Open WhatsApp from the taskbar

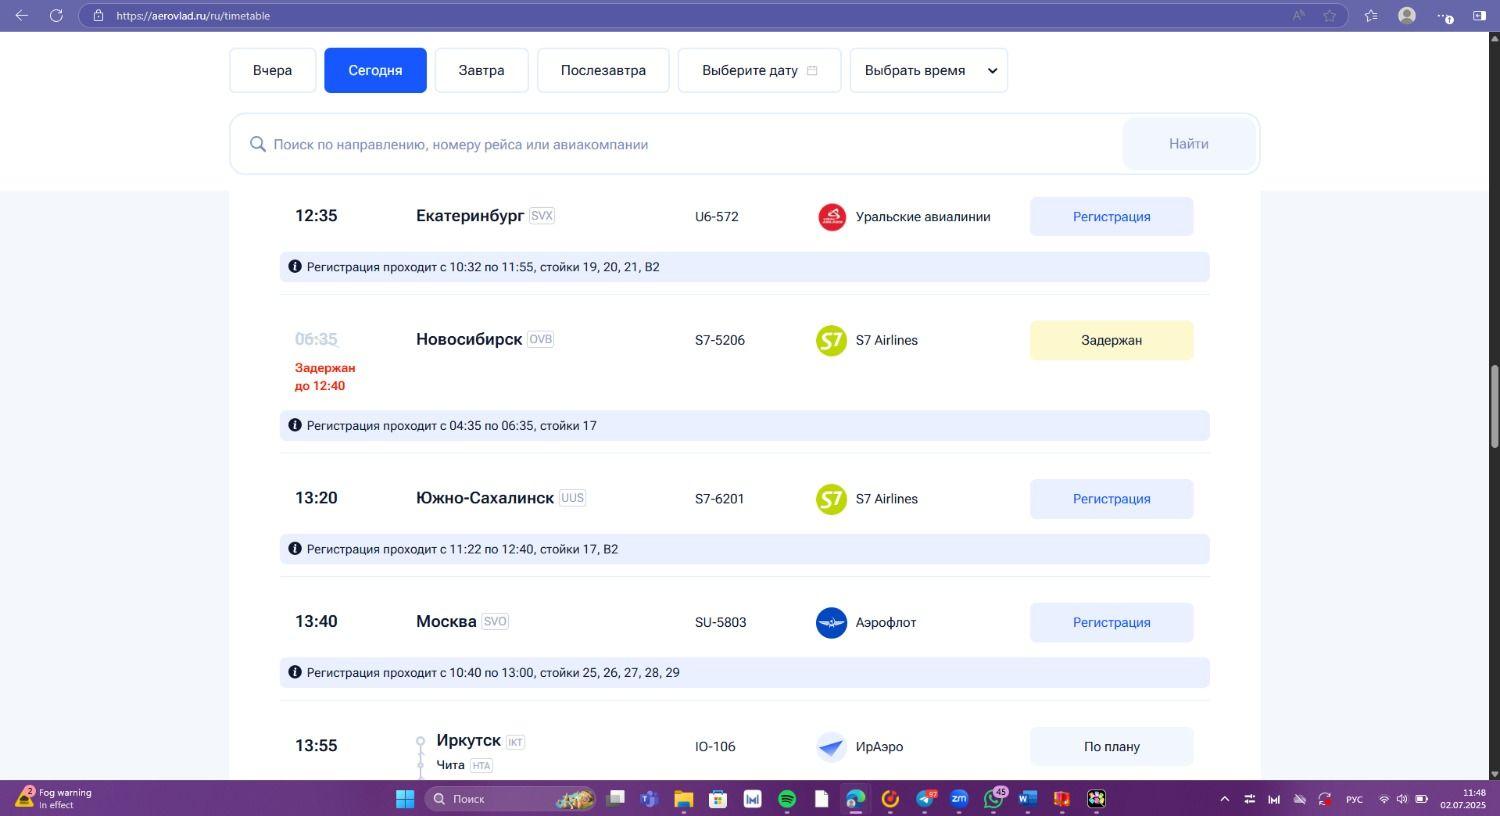click(x=993, y=799)
